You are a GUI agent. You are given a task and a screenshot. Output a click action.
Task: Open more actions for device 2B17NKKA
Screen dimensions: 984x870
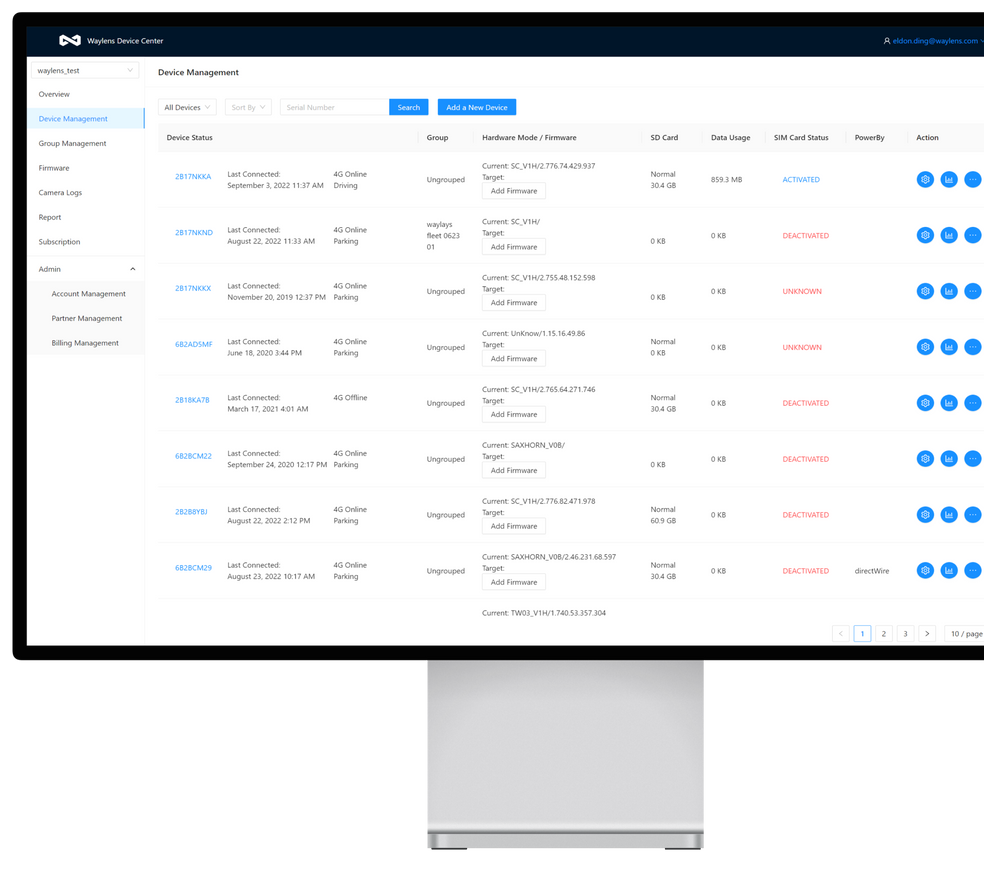[973, 180]
